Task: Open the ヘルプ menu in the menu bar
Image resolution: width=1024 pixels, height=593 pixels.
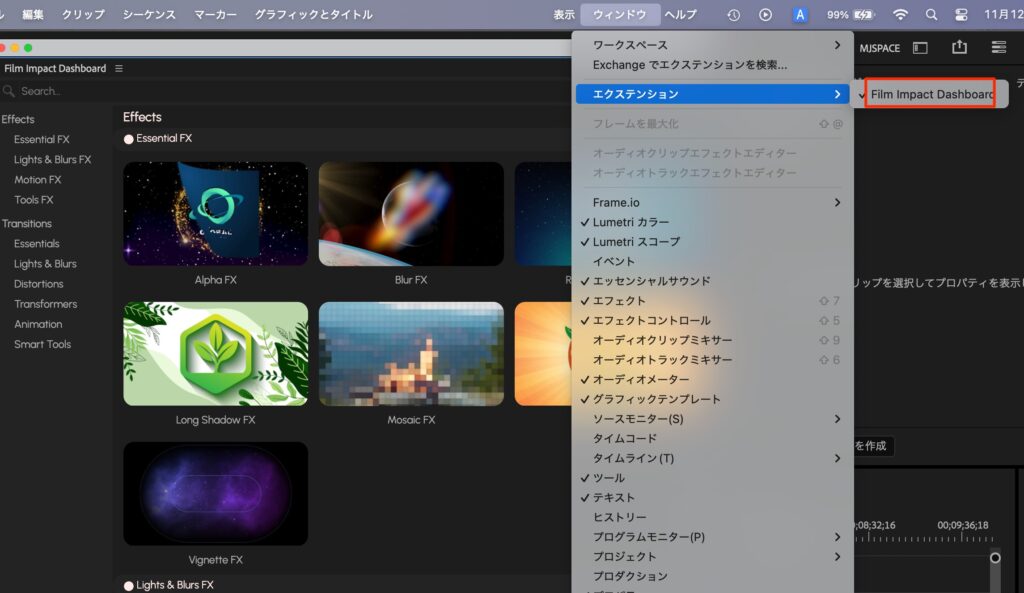Action: (x=681, y=15)
